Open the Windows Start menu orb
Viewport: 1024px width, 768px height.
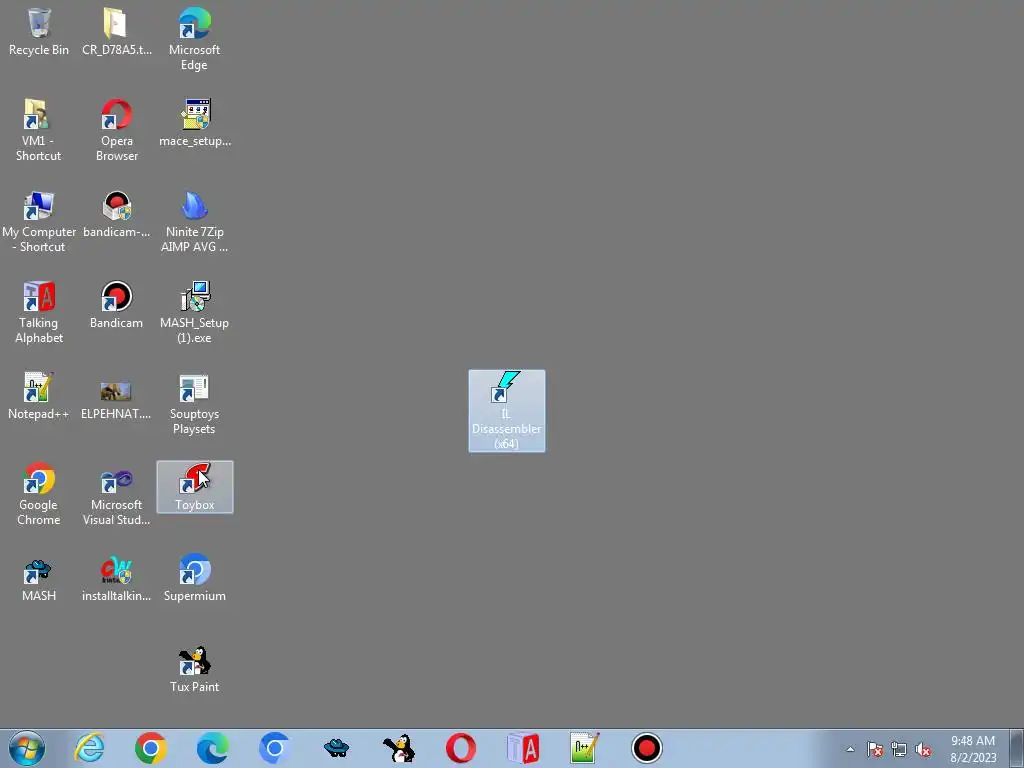27,748
